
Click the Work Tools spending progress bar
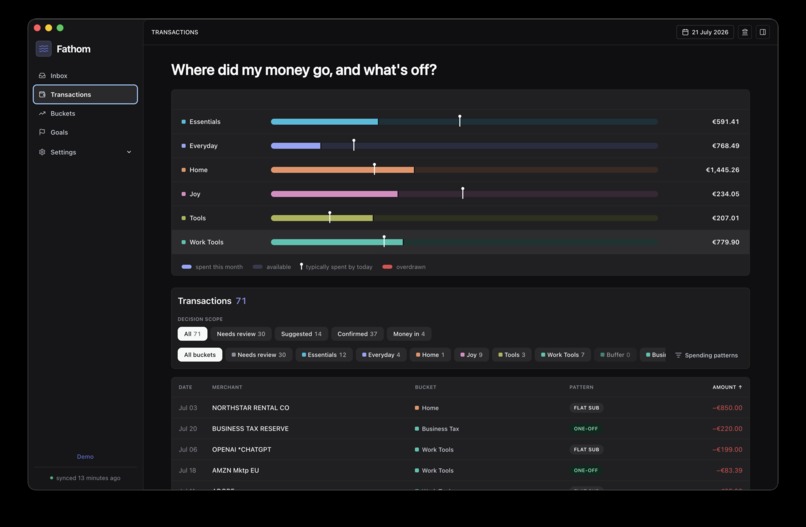[464, 242]
